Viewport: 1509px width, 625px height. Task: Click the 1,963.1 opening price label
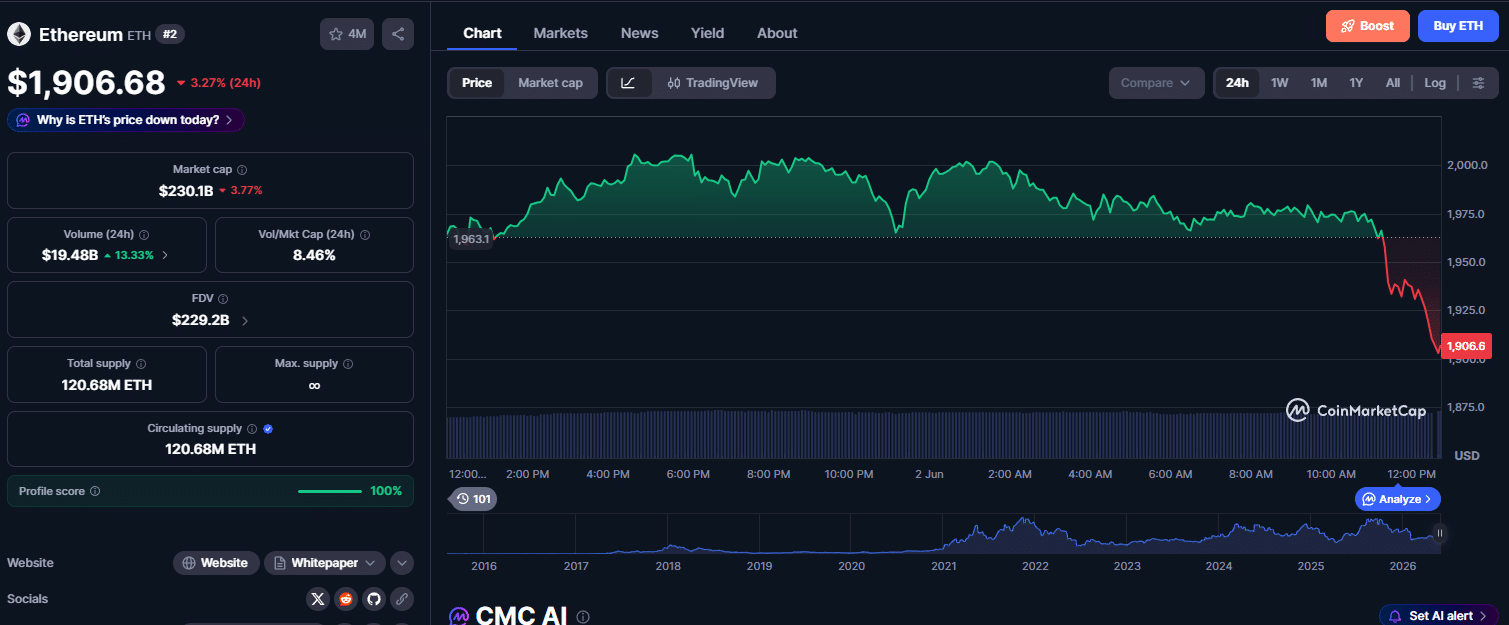pyautogui.click(x=471, y=239)
